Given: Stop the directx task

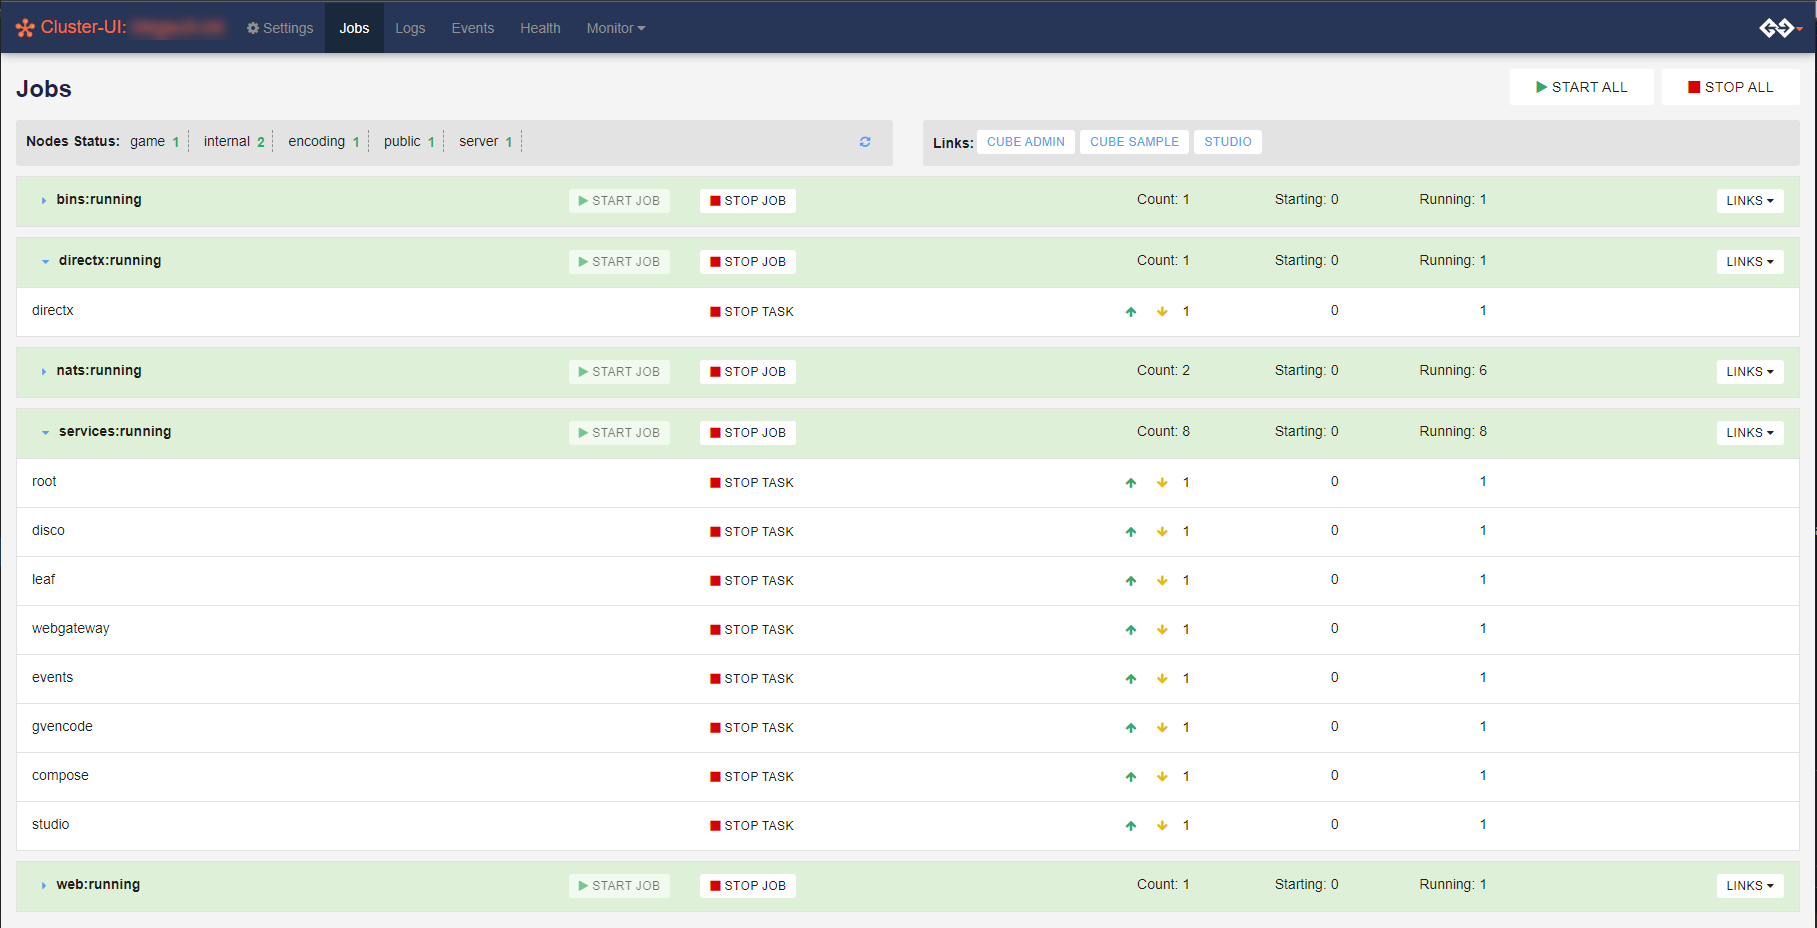Looking at the screenshot, I should 752,312.
